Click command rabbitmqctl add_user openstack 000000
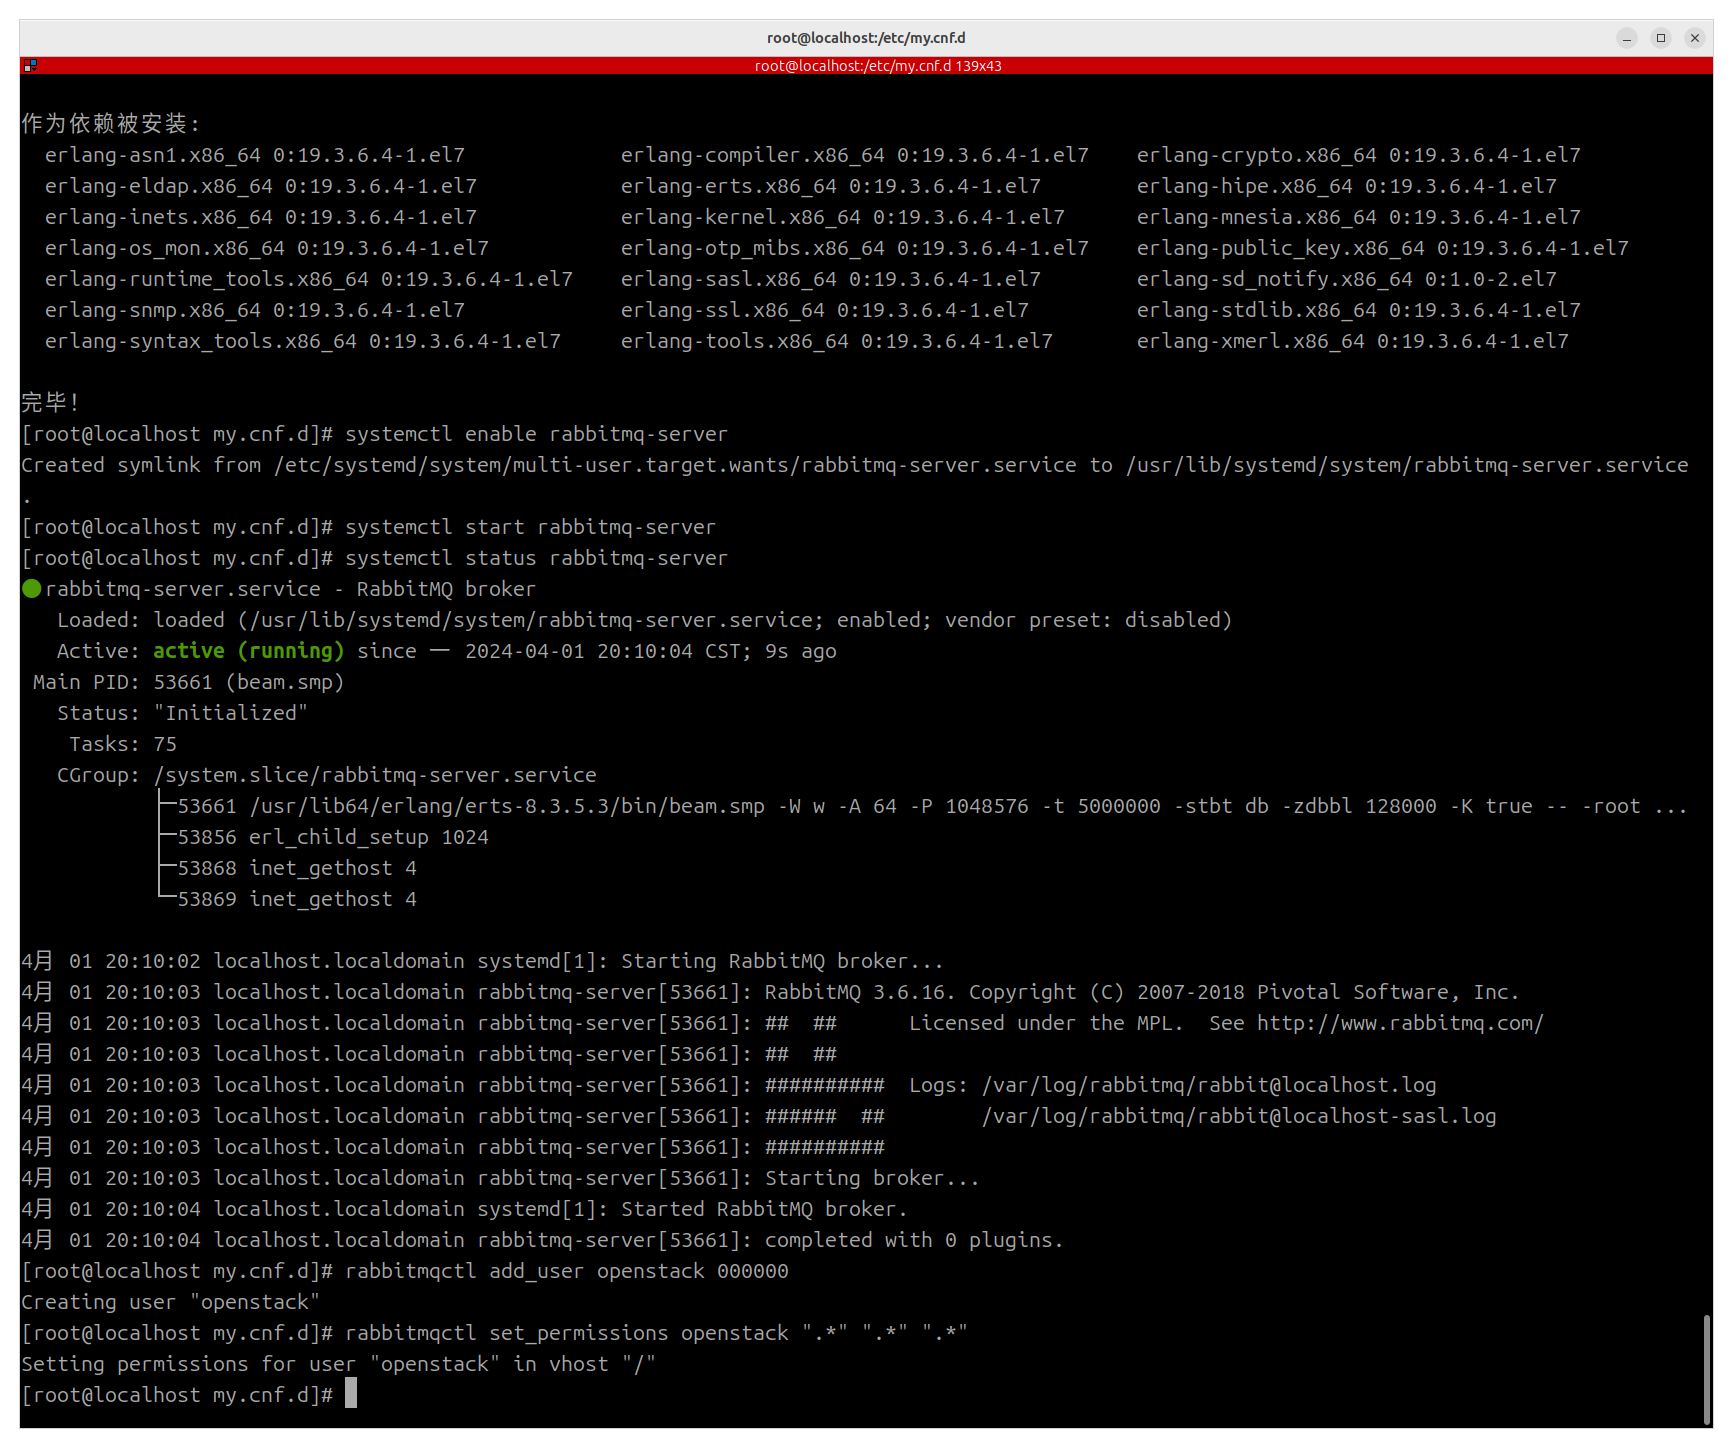 pyautogui.click(x=567, y=1272)
